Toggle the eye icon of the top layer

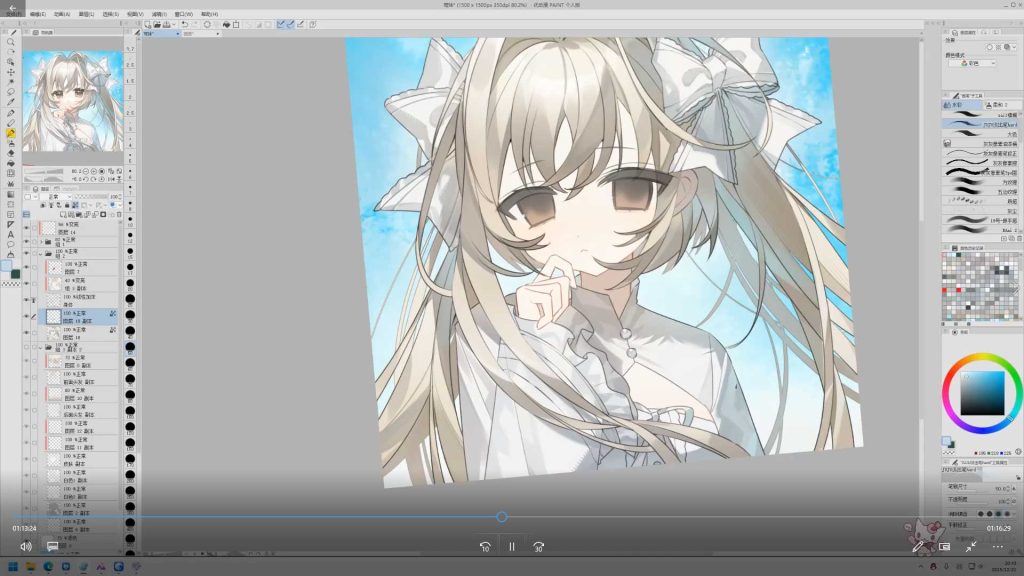pyautogui.click(x=27, y=226)
